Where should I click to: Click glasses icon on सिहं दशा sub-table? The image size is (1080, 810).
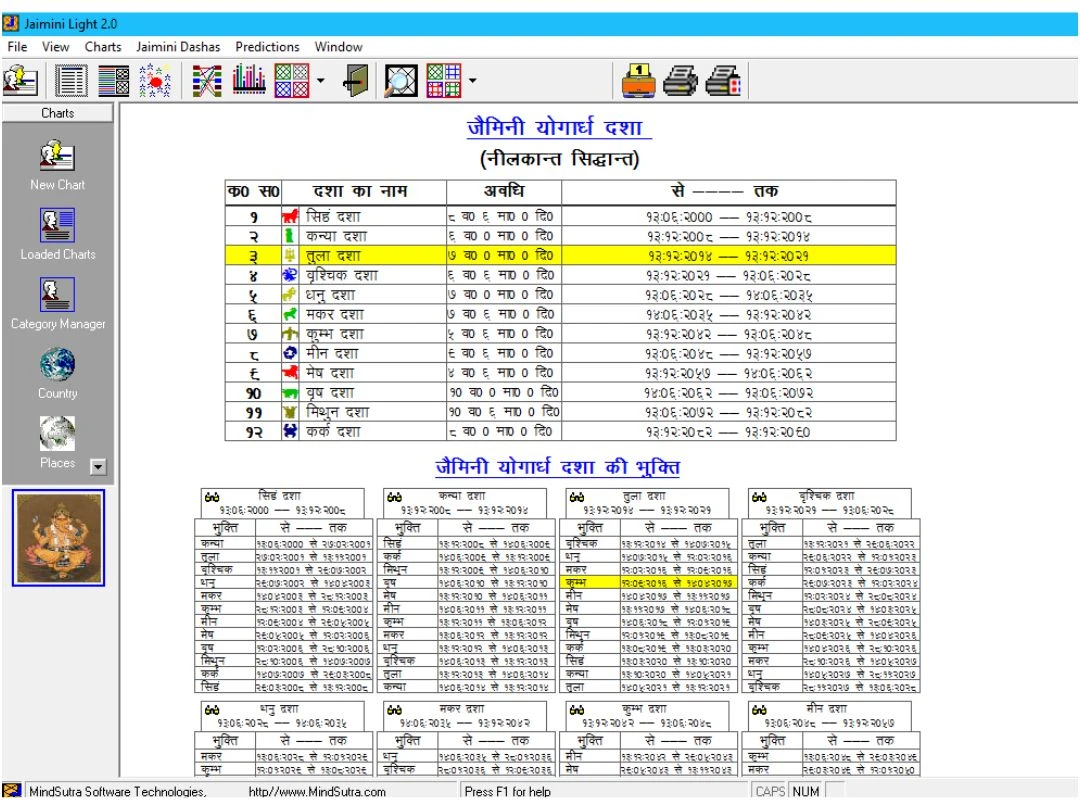(212, 497)
